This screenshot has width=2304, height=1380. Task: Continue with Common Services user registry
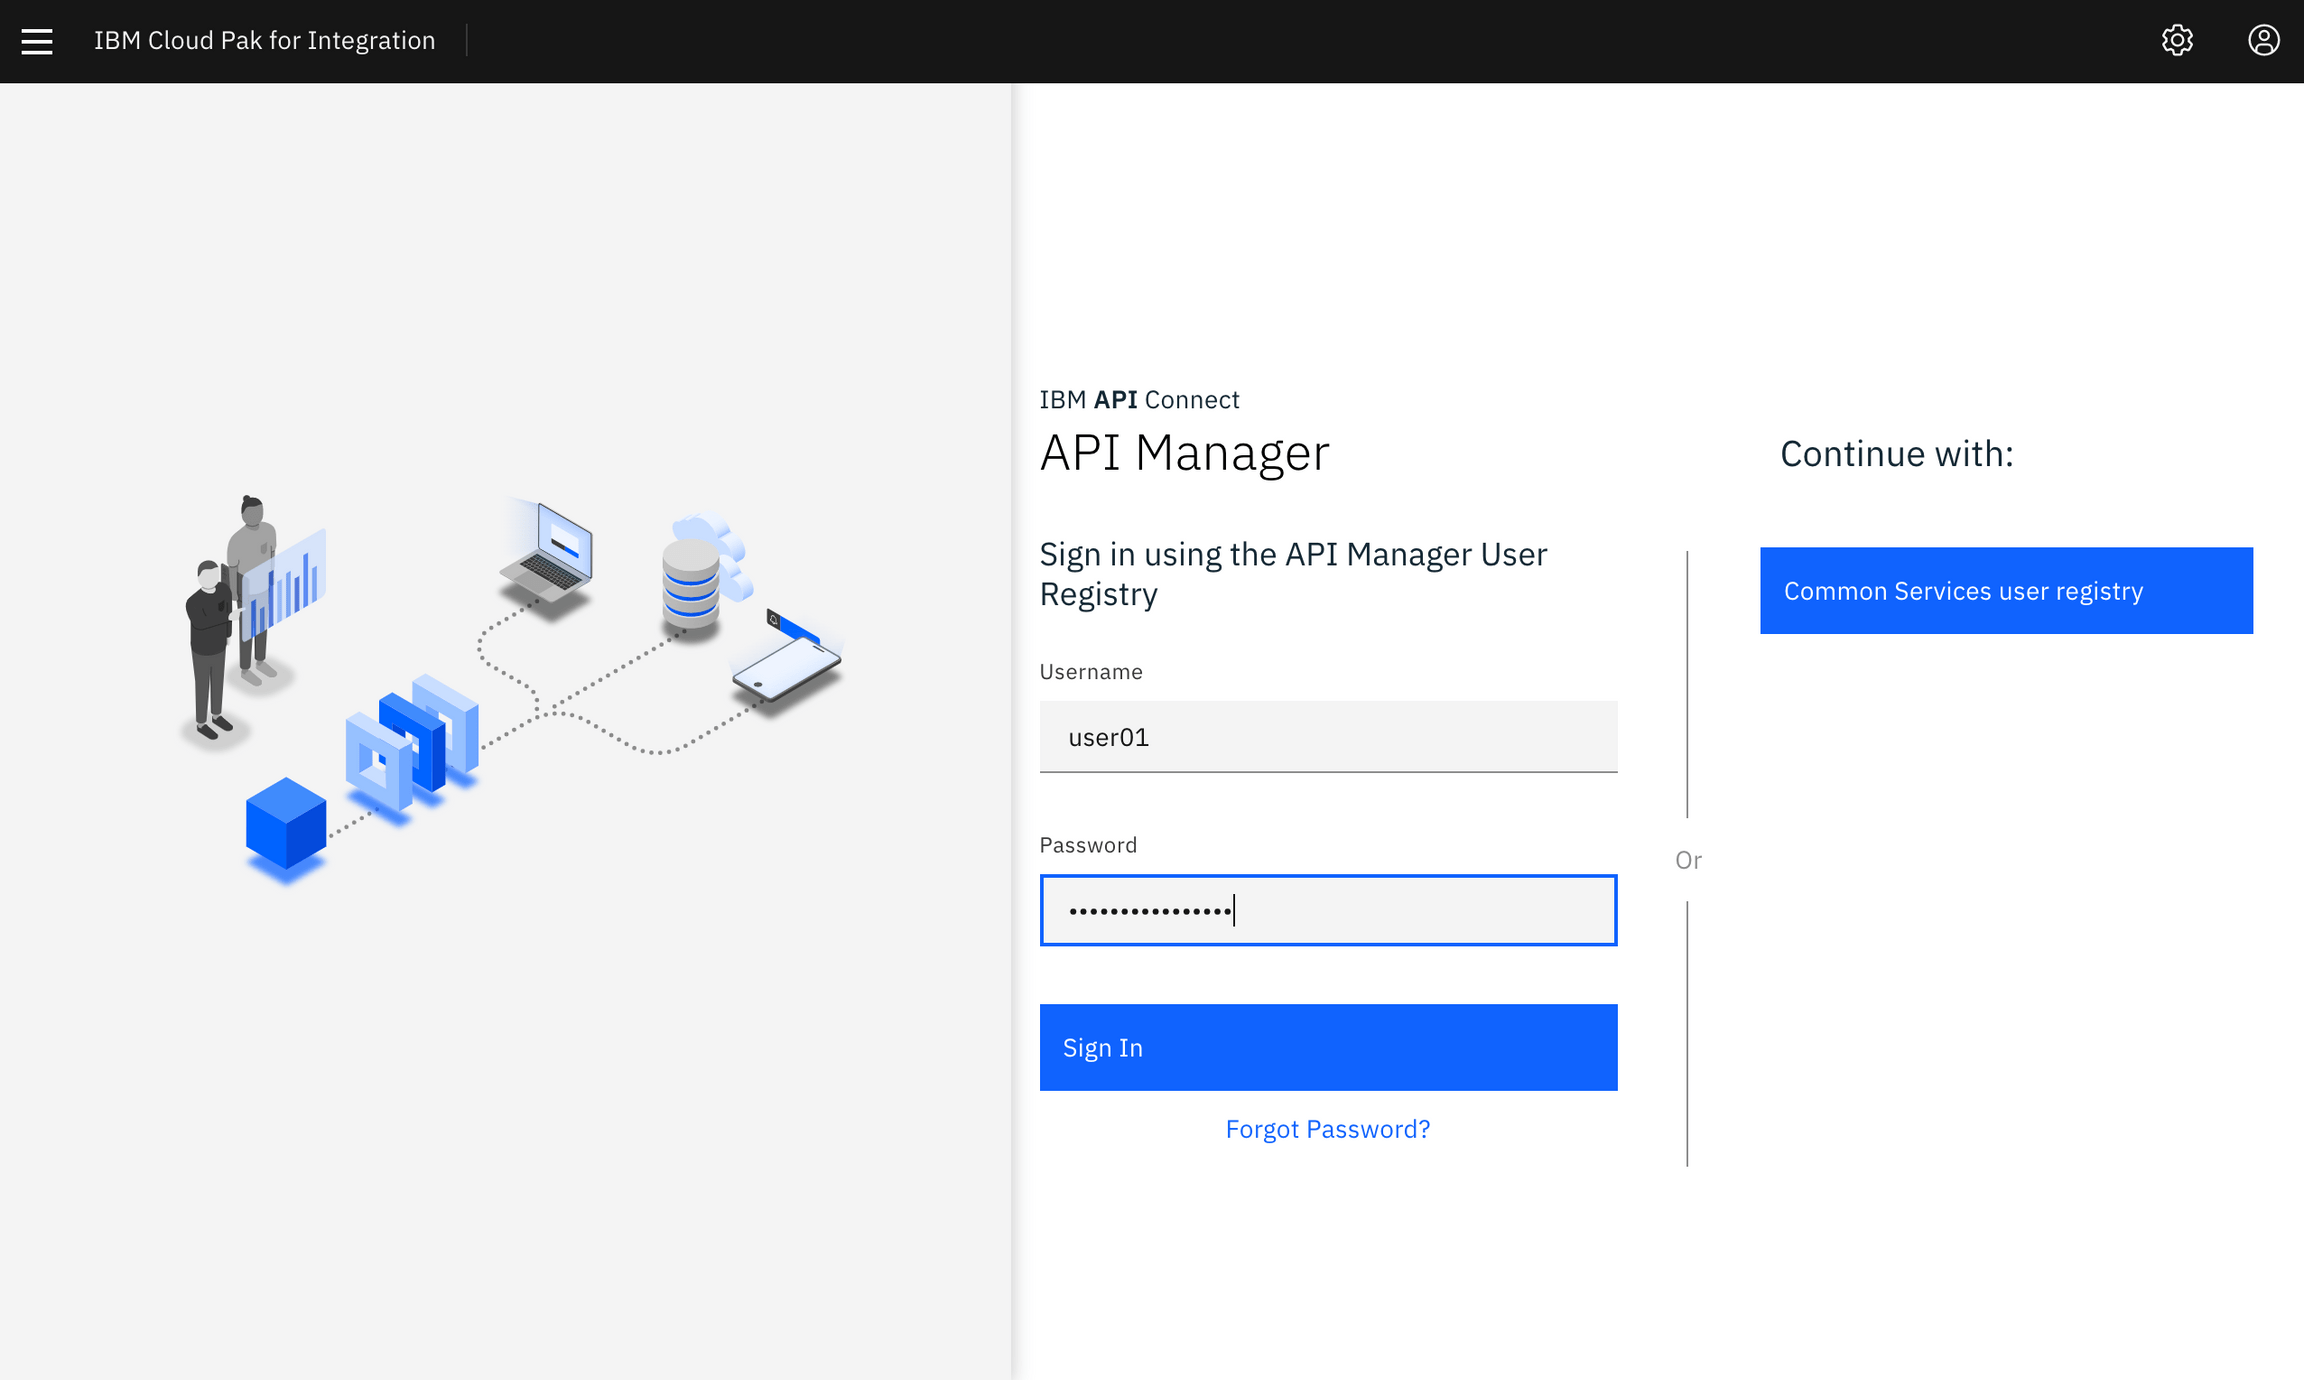(2005, 590)
